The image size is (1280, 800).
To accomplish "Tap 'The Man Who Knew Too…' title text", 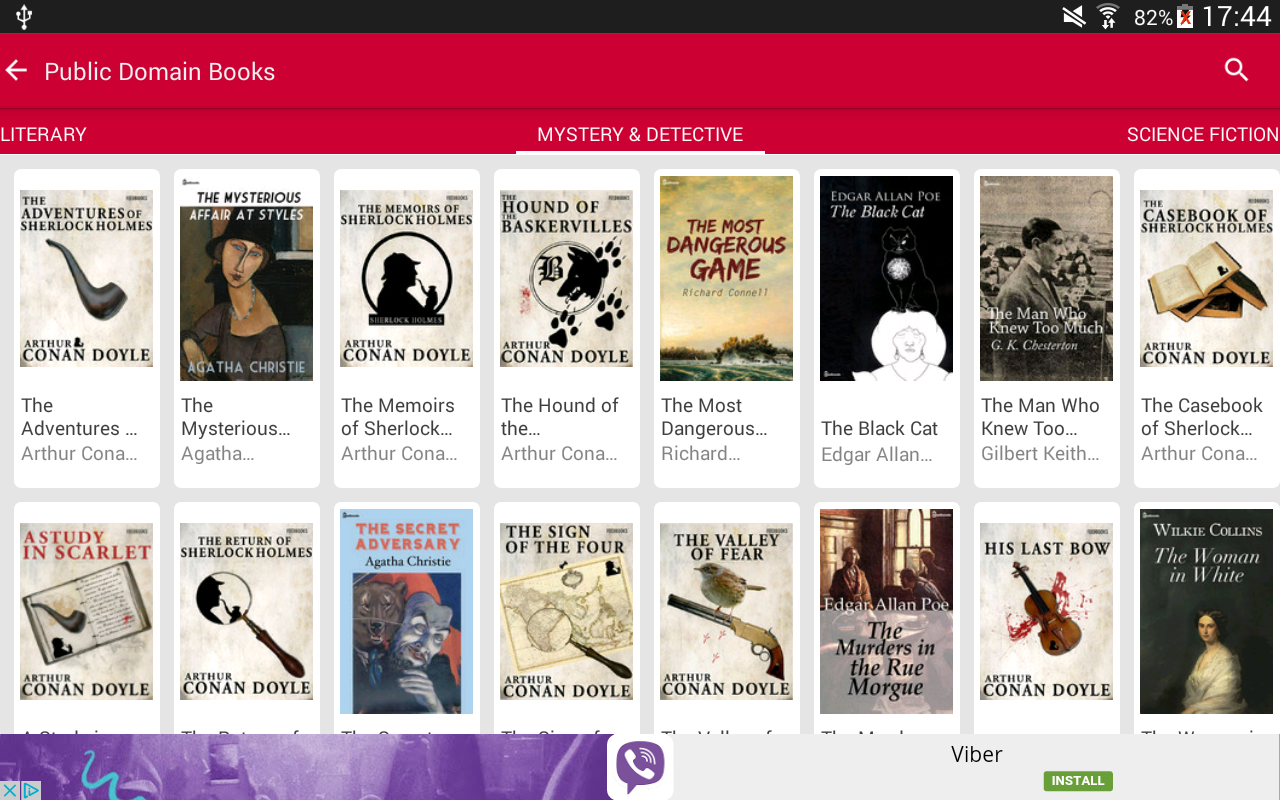I will click(x=1040, y=417).
